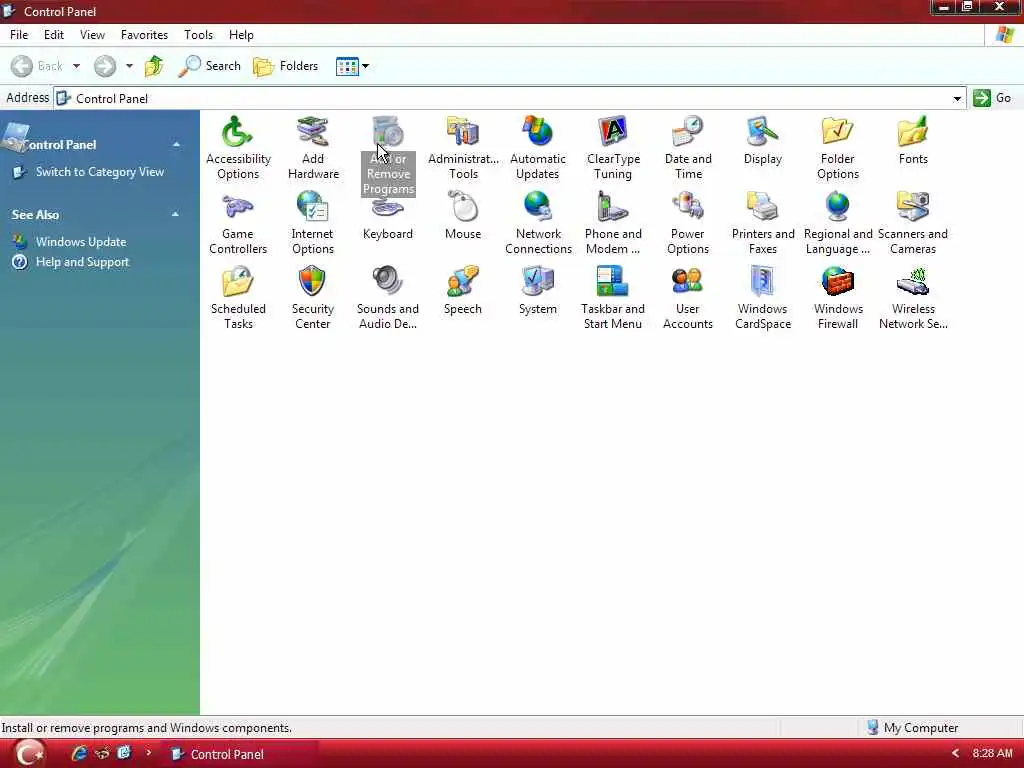The width and height of the screenshot is (1024, 768).
Task: Open Power Options icon
Action: pos(688,223)
